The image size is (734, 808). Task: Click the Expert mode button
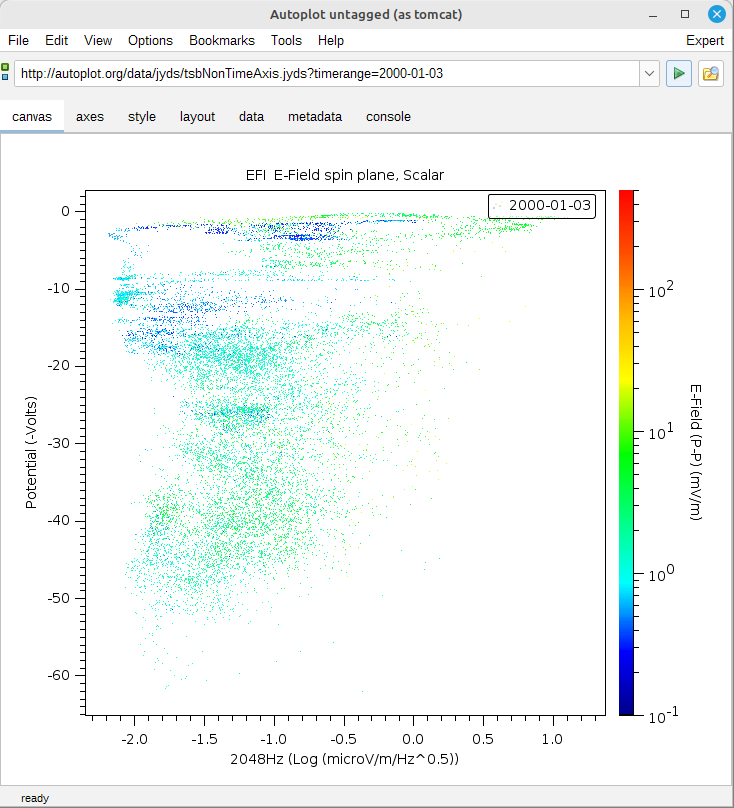click(704, 40)
